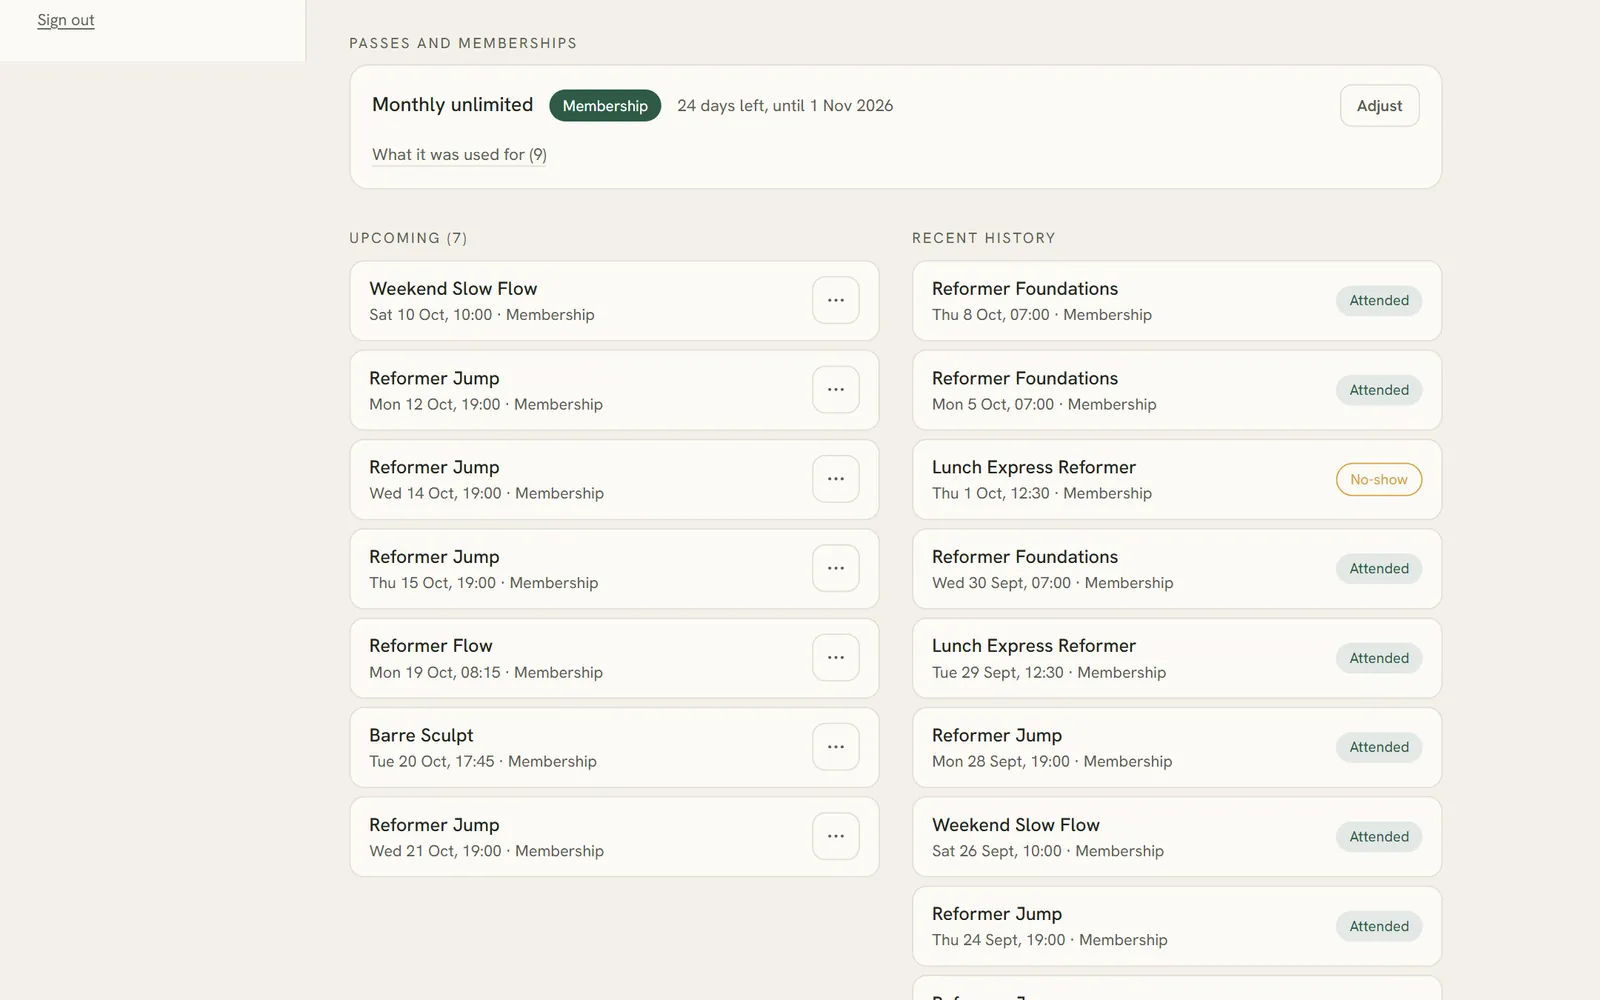Click the Sign out link
1600x1000 pixels.
point(66,20)
